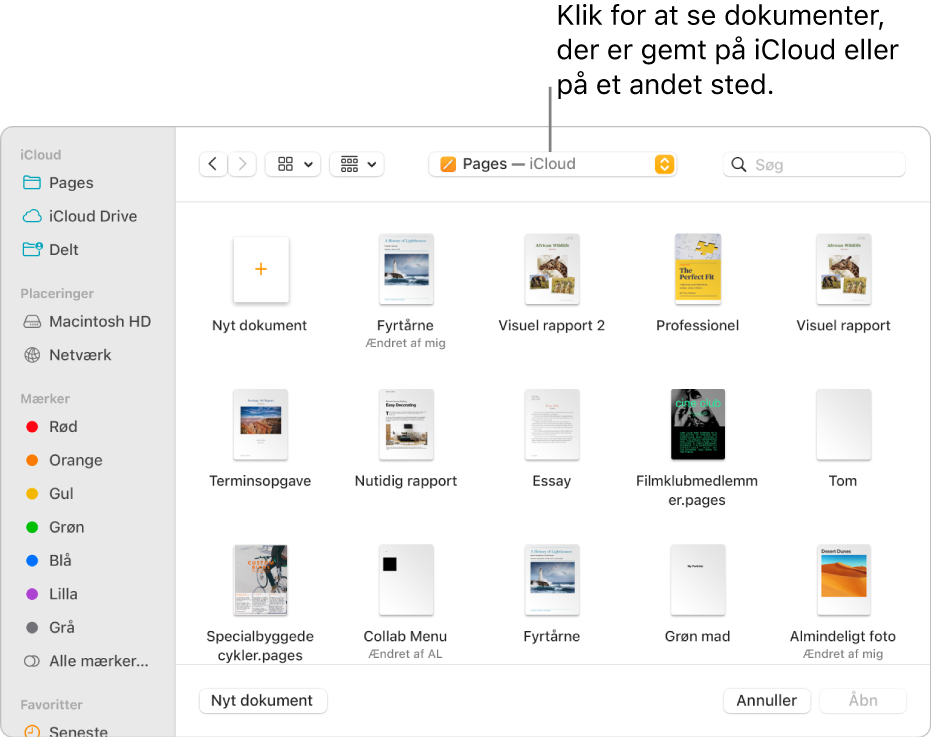Expand the Pages — iCloud location popup
The image size is (931, 737).
pos(552,164)
